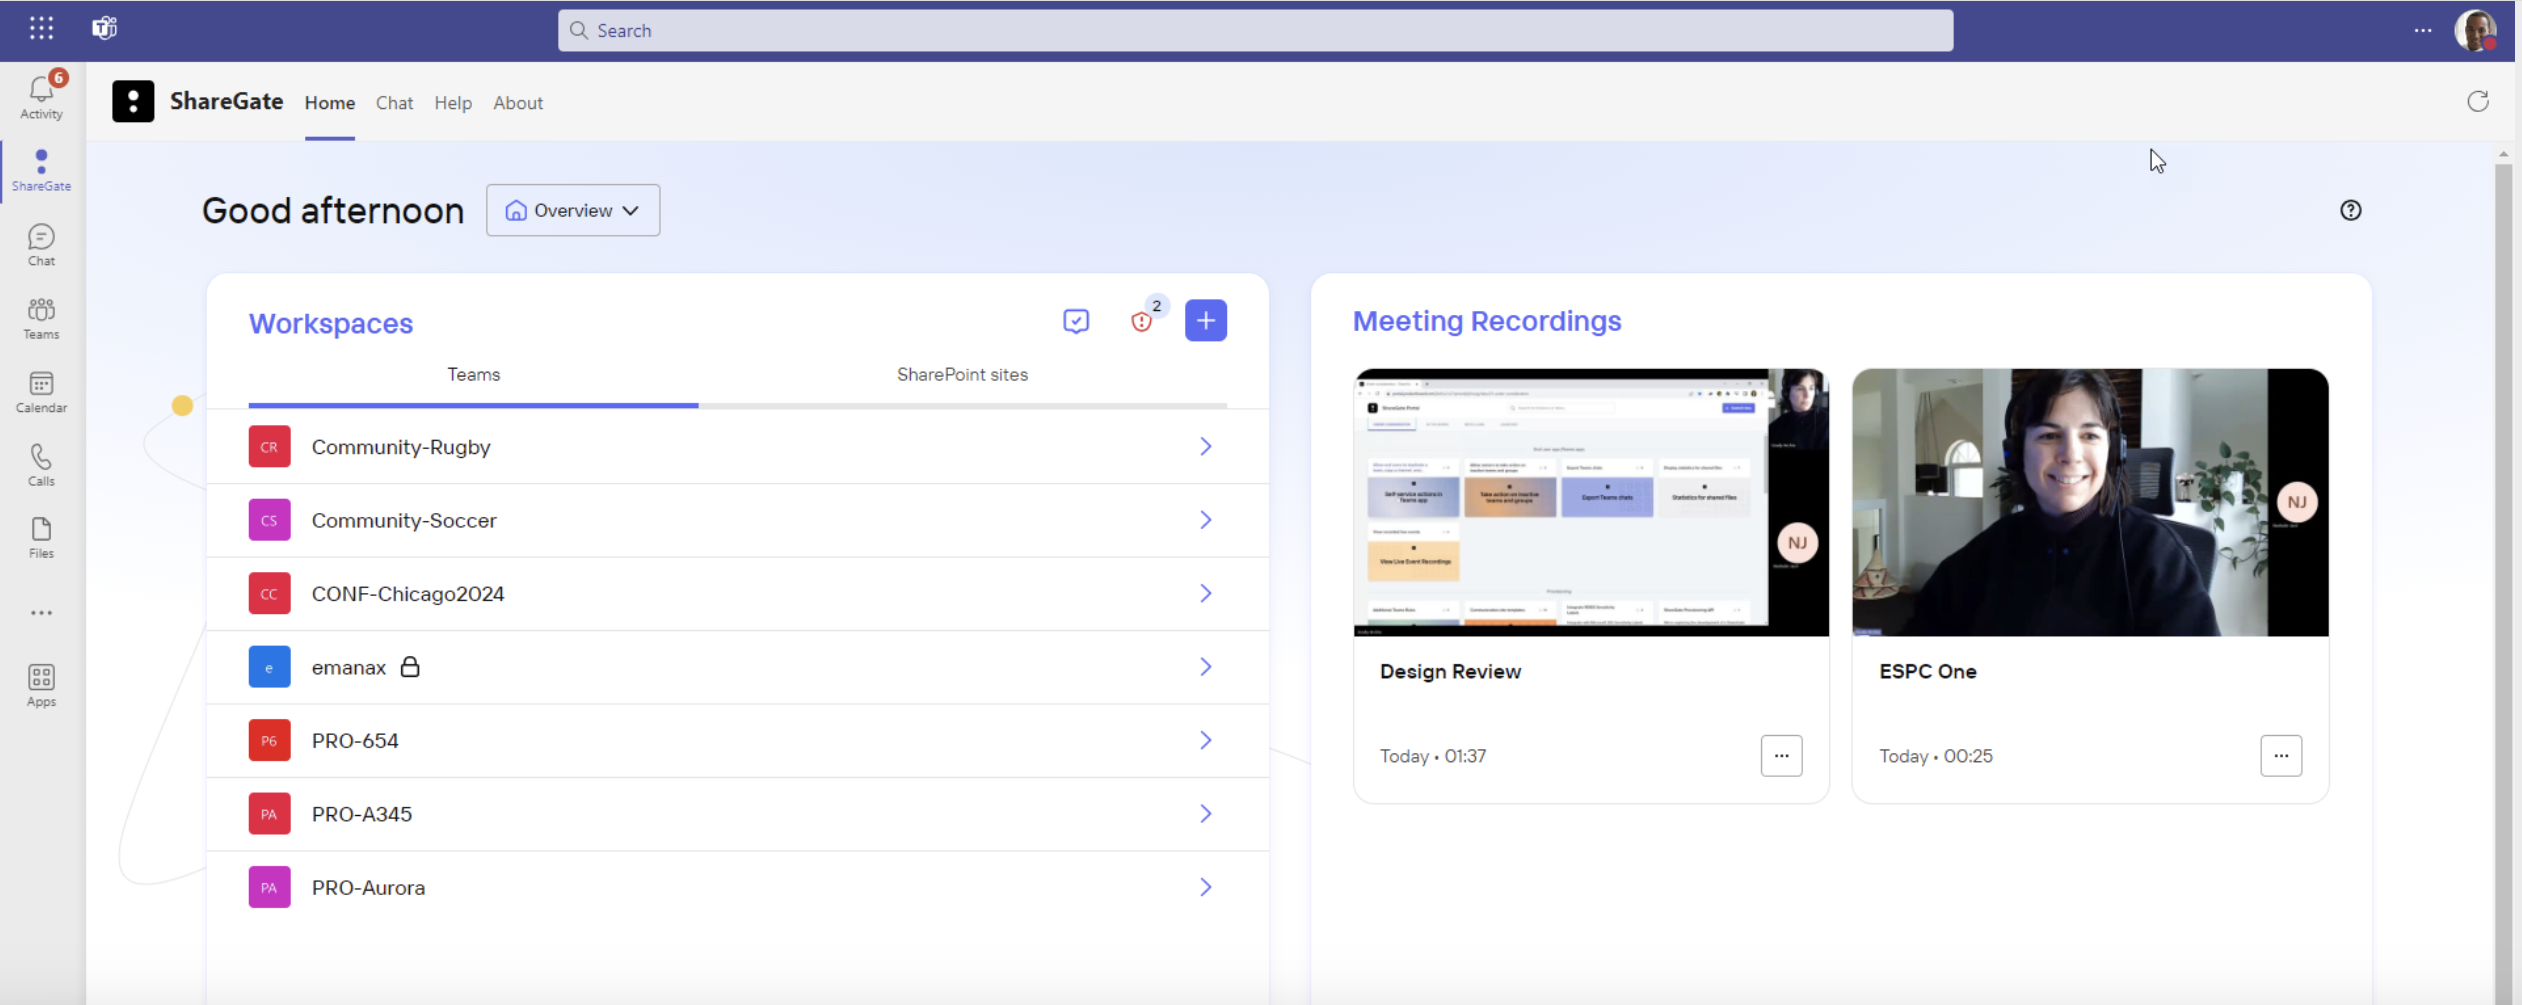Show more apps ellipsis in sidebar
Screen dimensions: 2522x1005
click(41, 613)
